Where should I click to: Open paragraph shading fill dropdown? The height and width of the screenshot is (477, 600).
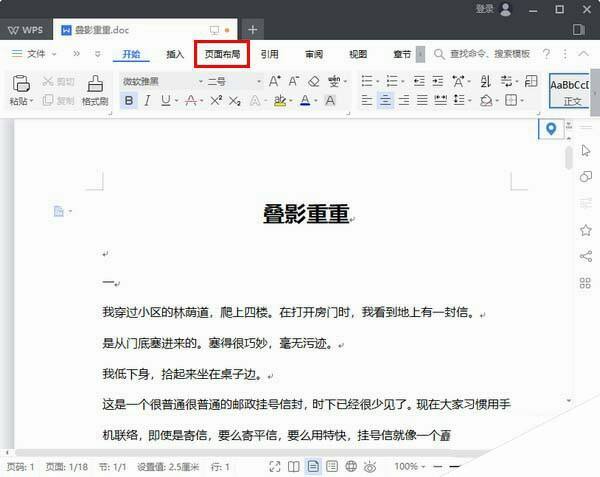[497, 101]
